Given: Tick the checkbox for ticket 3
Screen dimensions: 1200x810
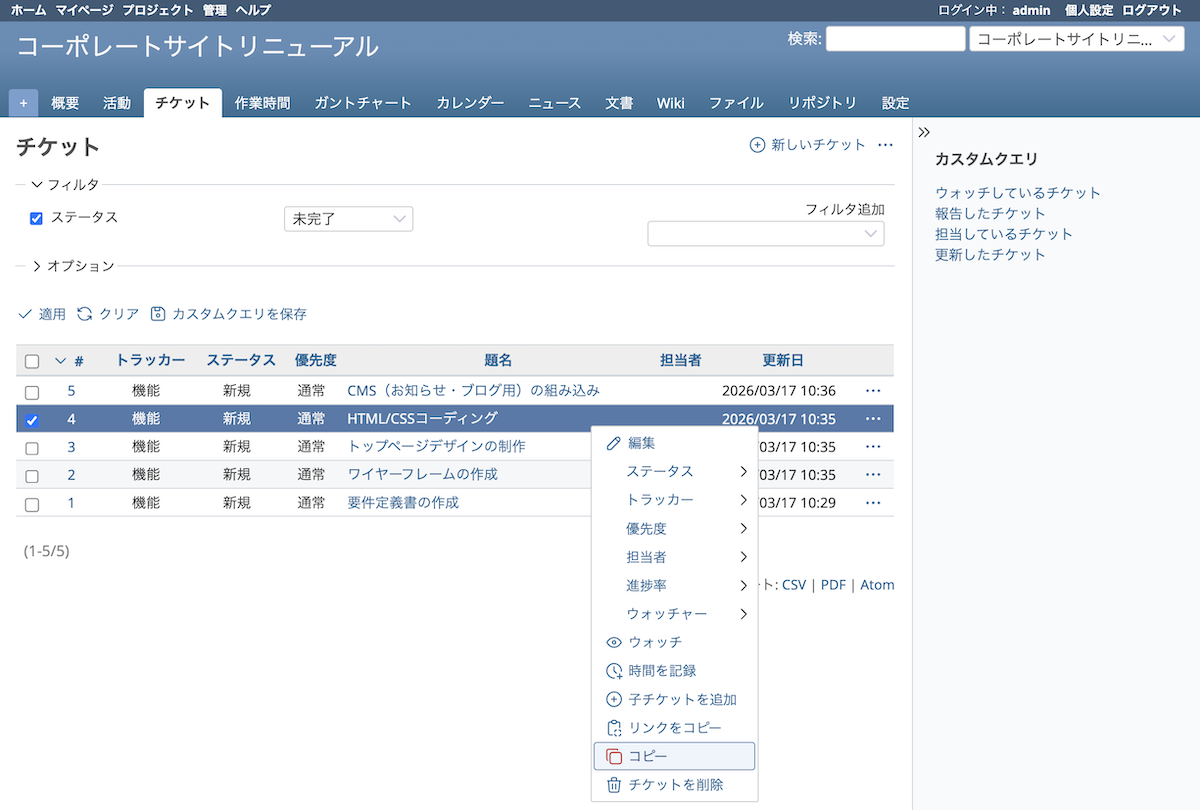Looking at the screenshot, I should coord(32,448).
